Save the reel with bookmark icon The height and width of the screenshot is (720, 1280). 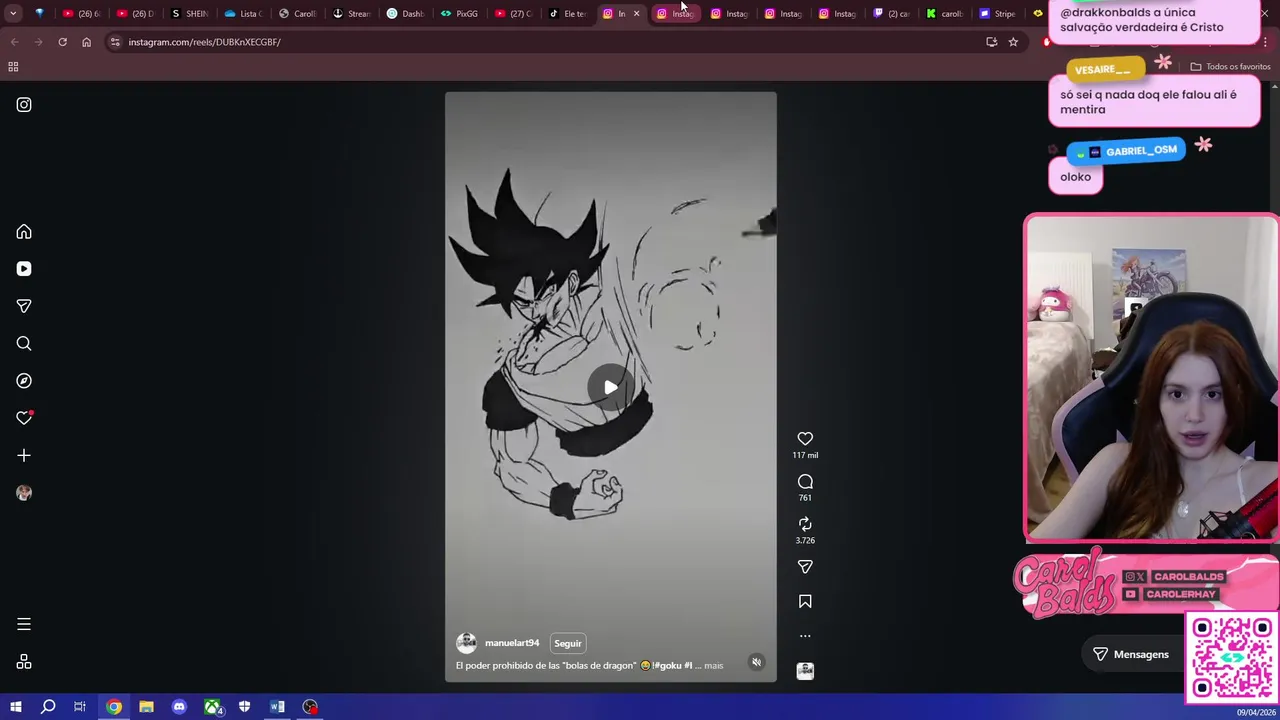(x=805, y=602)
